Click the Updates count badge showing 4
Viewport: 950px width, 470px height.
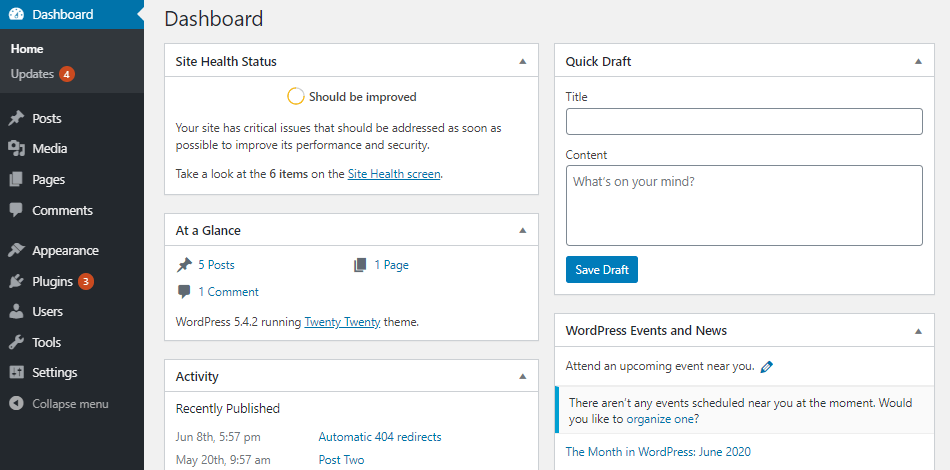67,74
